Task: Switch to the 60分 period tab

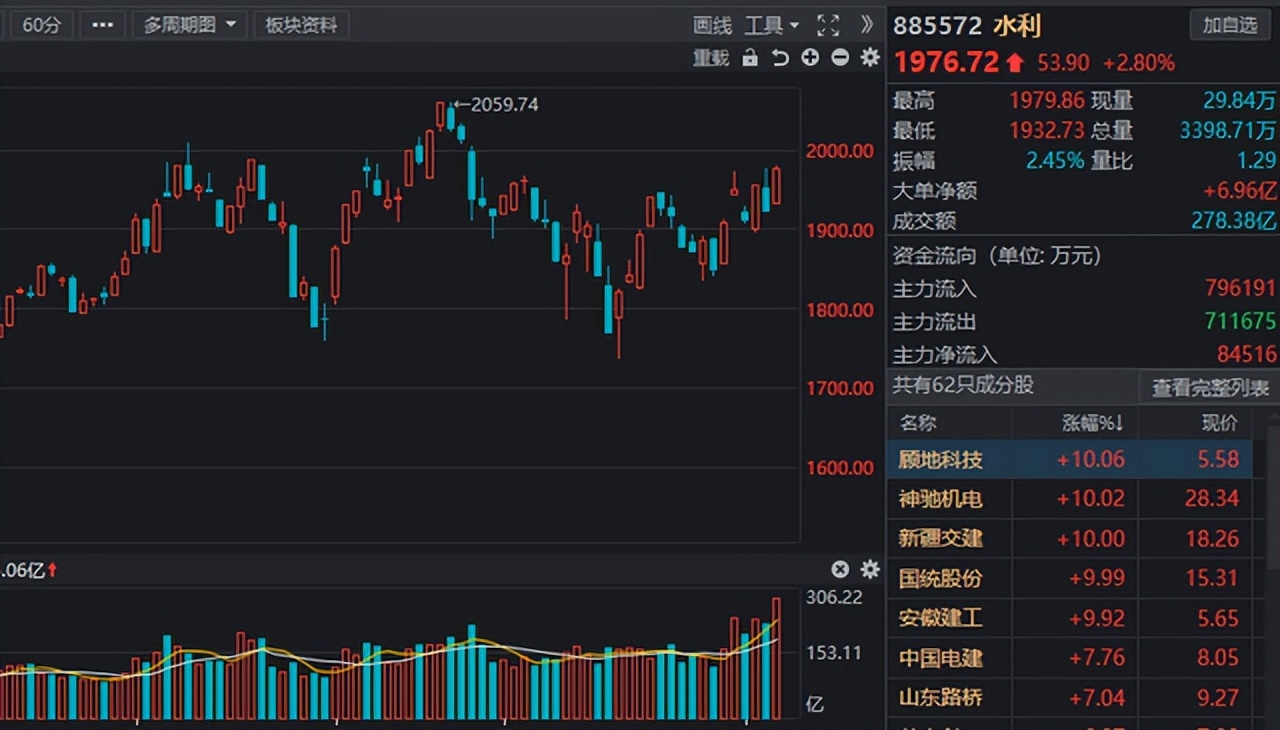Action: point(41,25)
